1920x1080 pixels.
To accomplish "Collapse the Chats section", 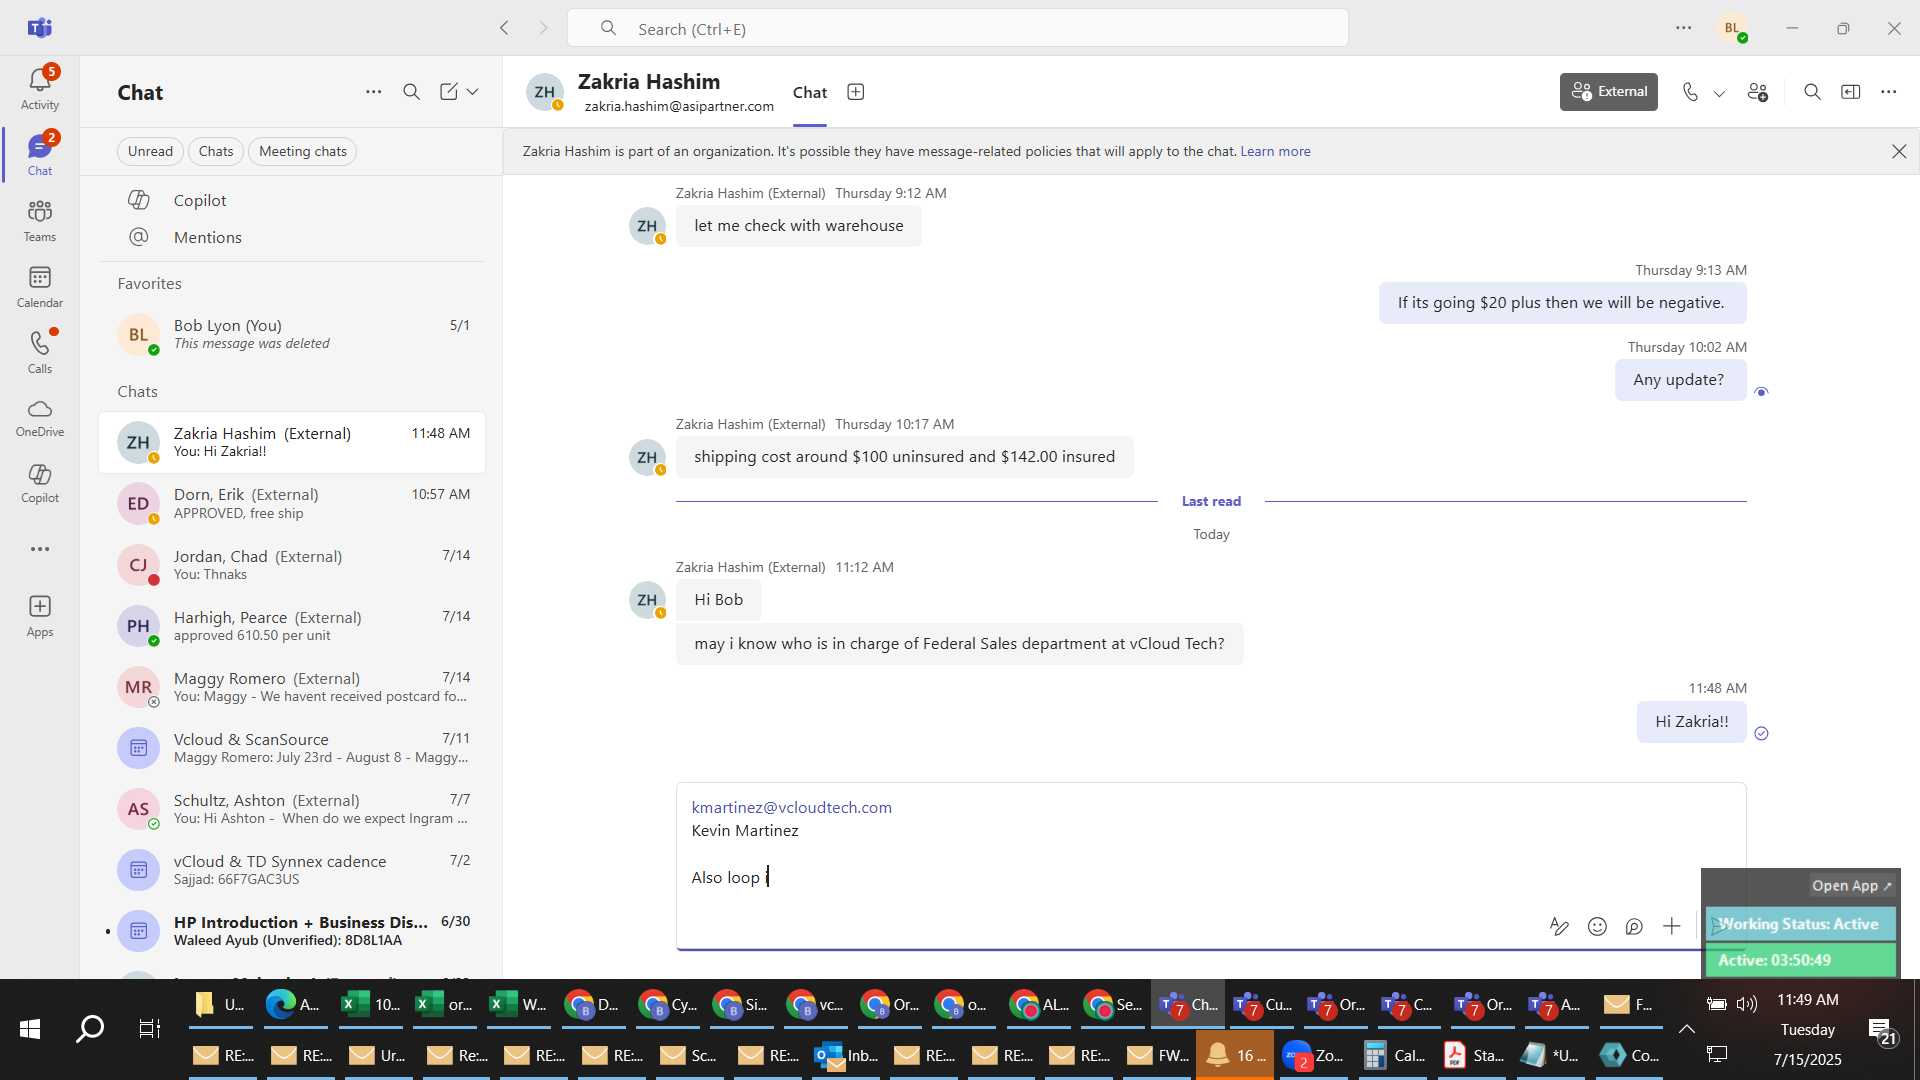I will 137,392.
